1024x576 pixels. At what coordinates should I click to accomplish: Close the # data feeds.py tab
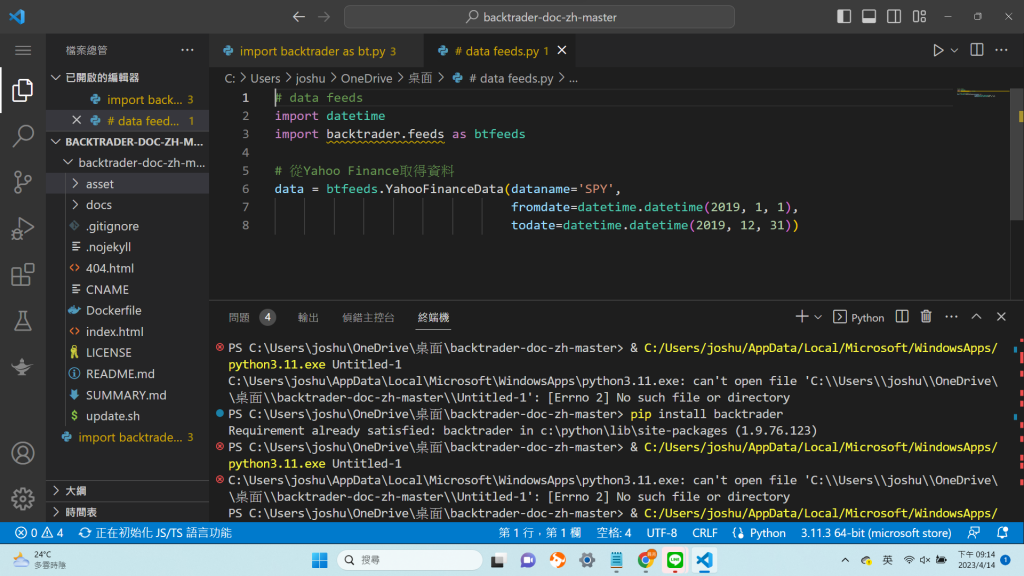click(562, 50)
